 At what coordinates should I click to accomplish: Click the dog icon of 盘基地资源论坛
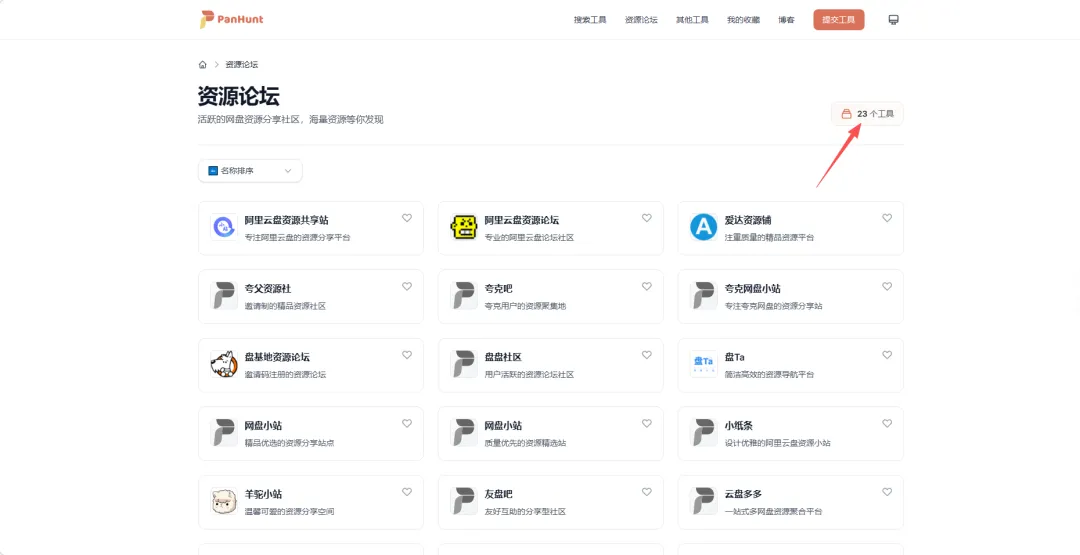[x=224, y=364]
